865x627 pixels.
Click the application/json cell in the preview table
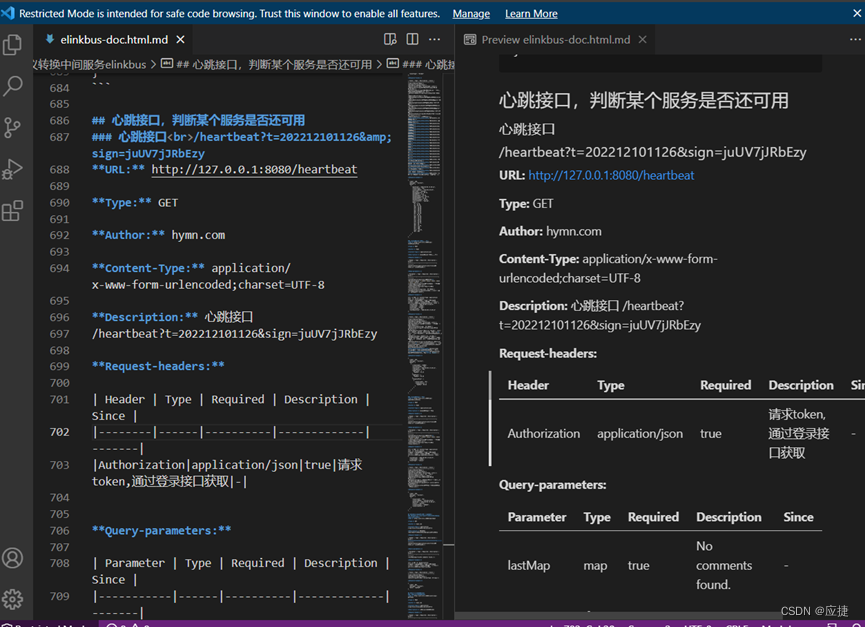click(x=640, y=434)
